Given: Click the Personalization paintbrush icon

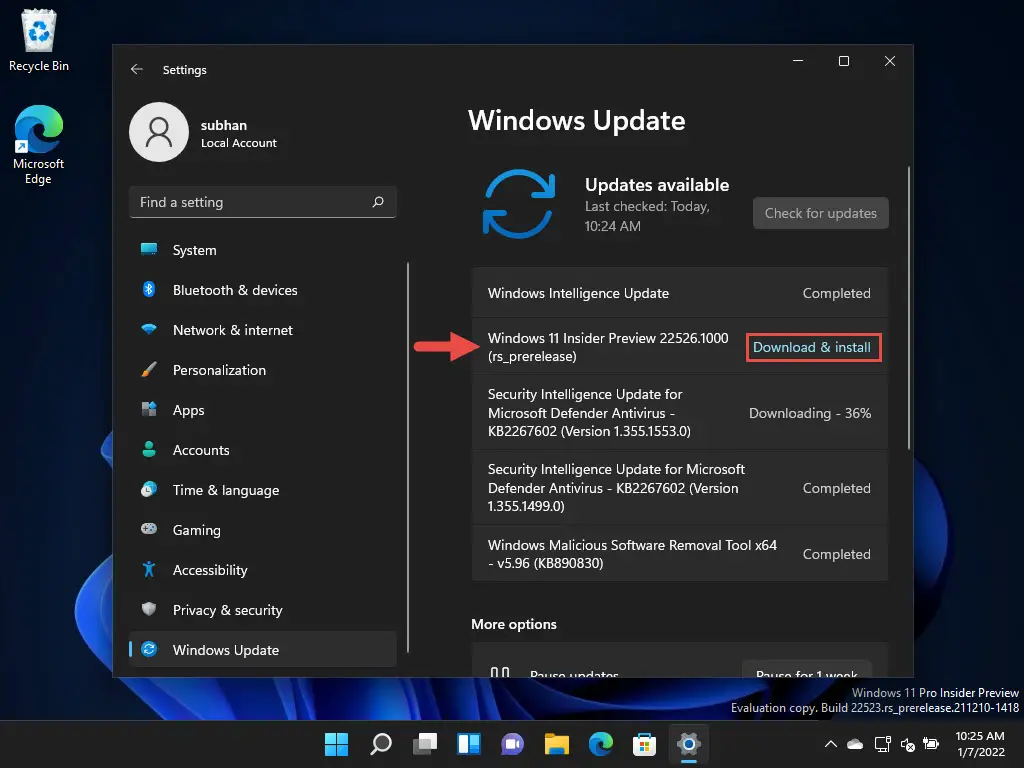Looking at the screenshot, I should [149, 370].
